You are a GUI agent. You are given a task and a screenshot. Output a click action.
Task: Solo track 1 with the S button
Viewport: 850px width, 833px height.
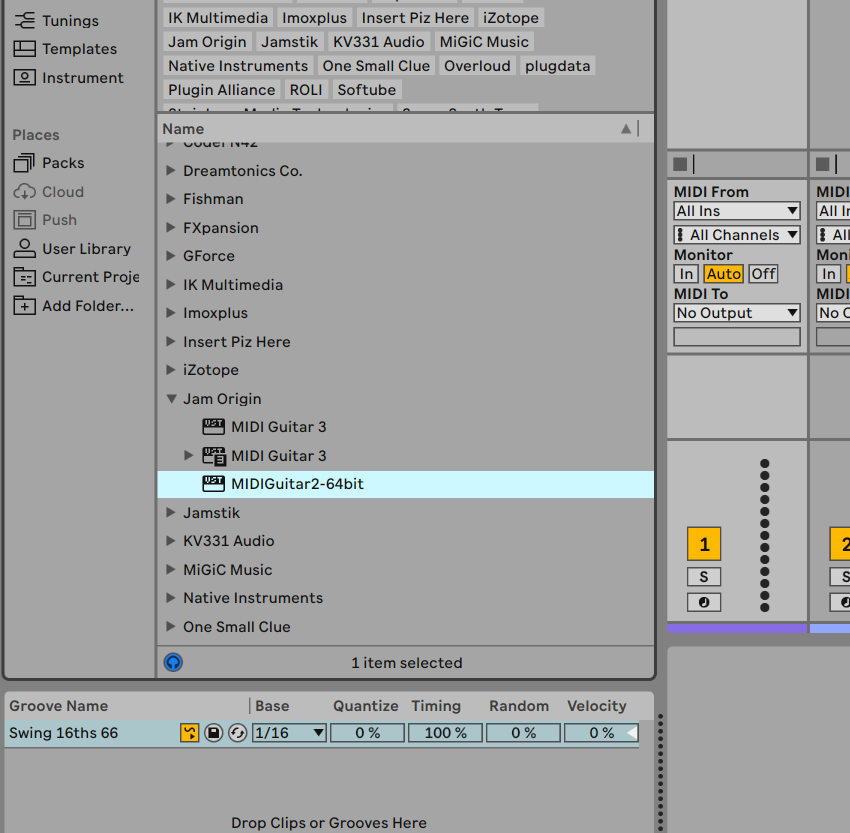click(704, 577)
